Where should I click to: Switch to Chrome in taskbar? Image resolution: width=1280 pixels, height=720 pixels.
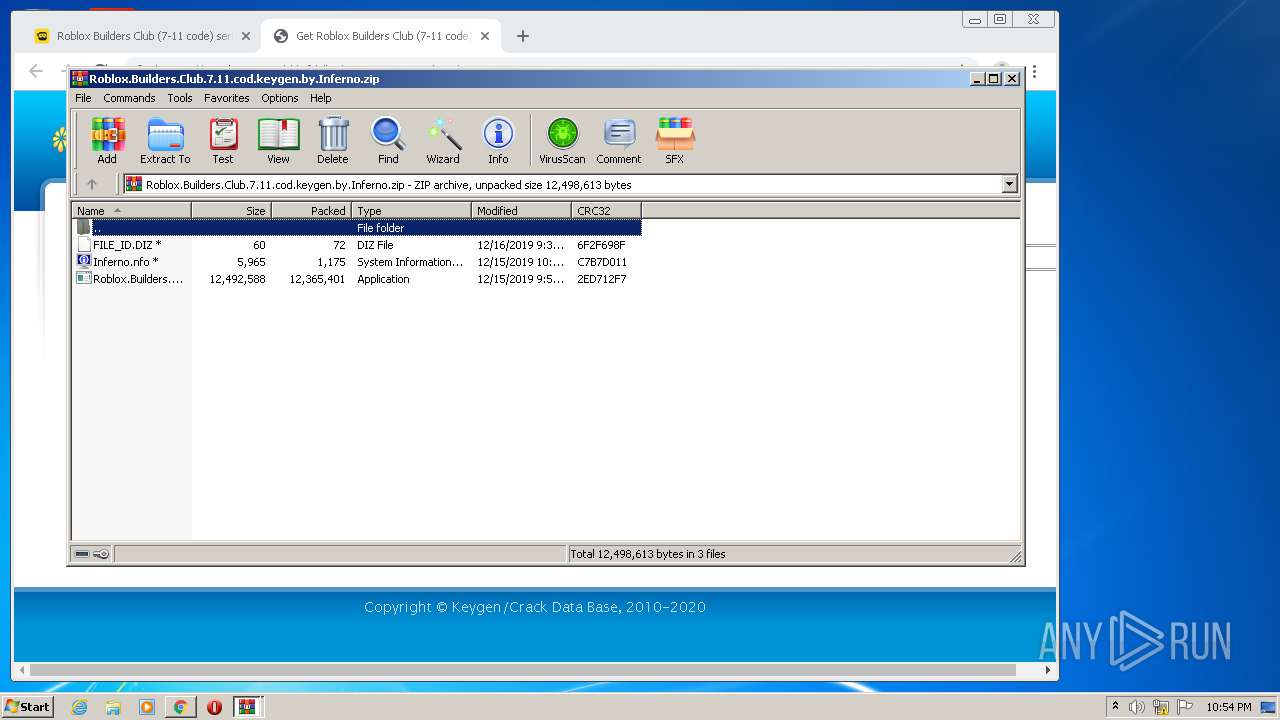pos(180,707)
